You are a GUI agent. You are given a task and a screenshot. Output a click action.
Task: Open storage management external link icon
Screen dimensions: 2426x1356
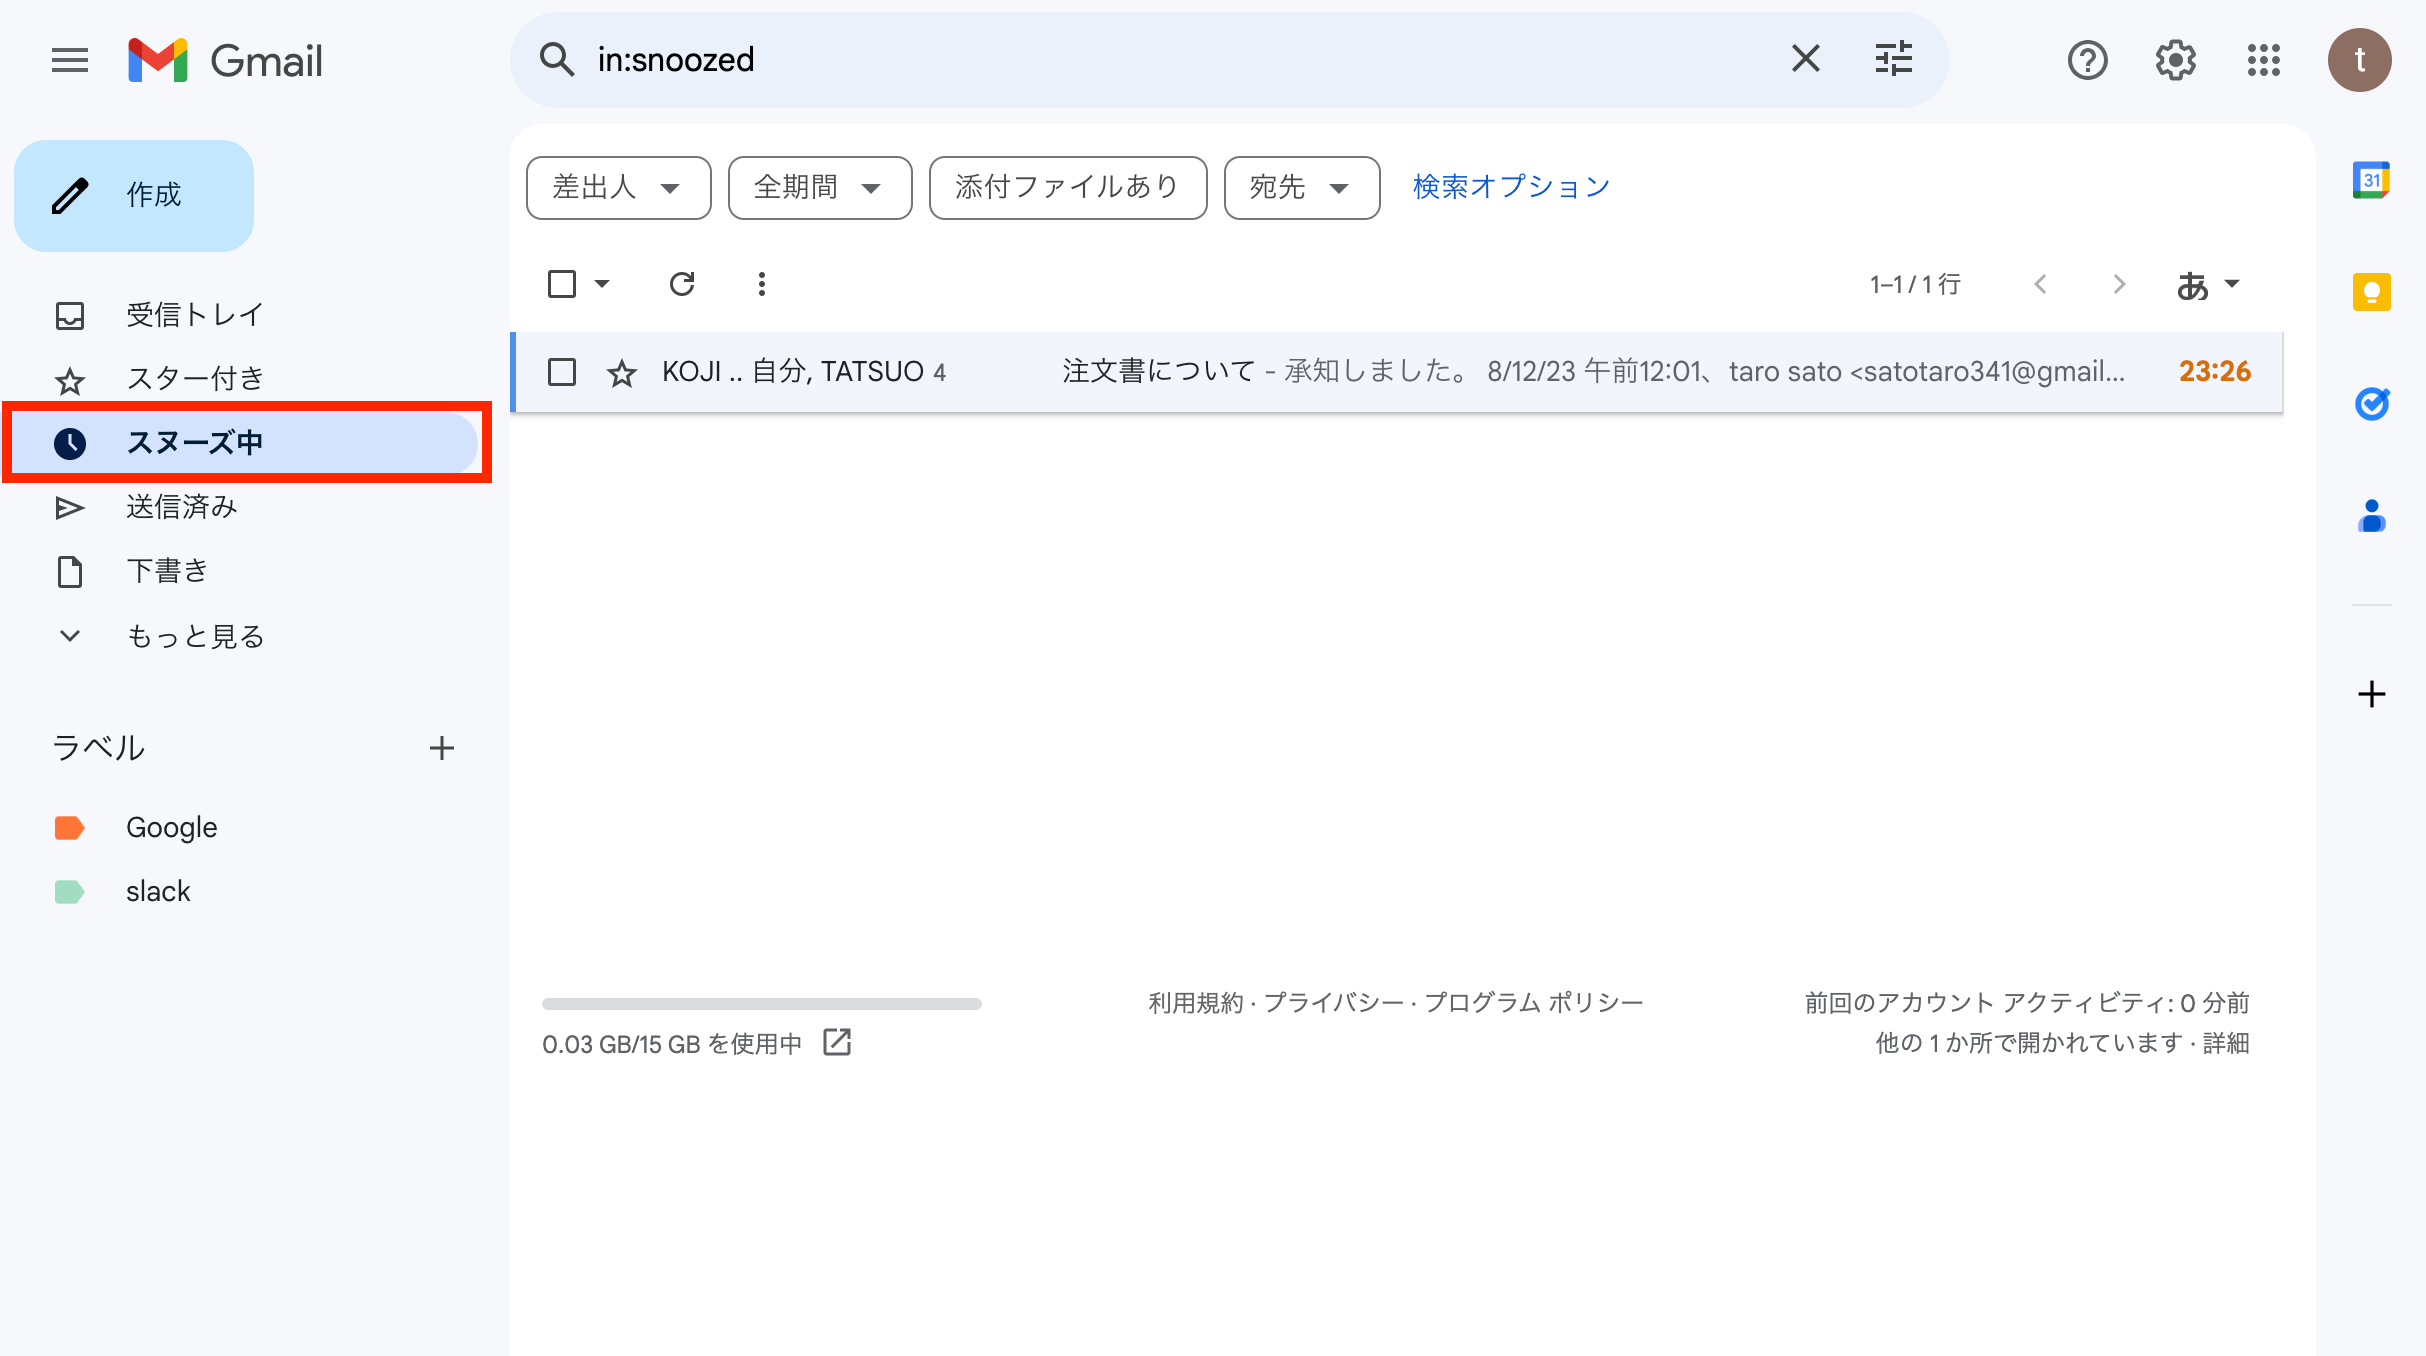[x=837, y=1043]
